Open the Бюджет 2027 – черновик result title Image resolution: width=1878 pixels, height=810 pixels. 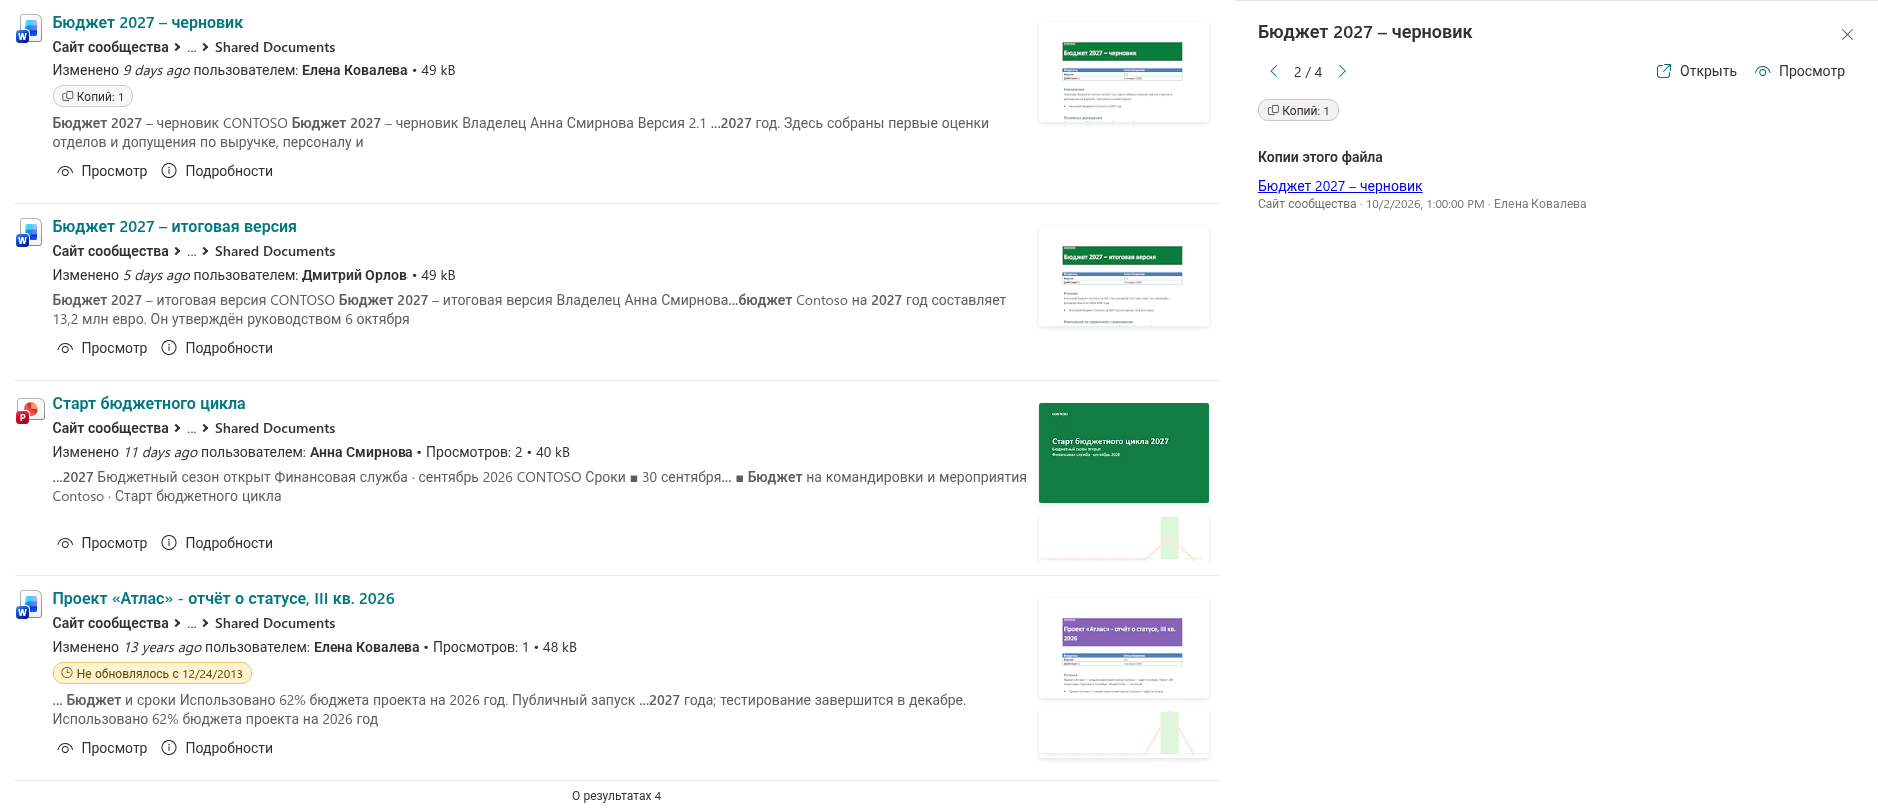pyautogui.click(x=148, y=22)
